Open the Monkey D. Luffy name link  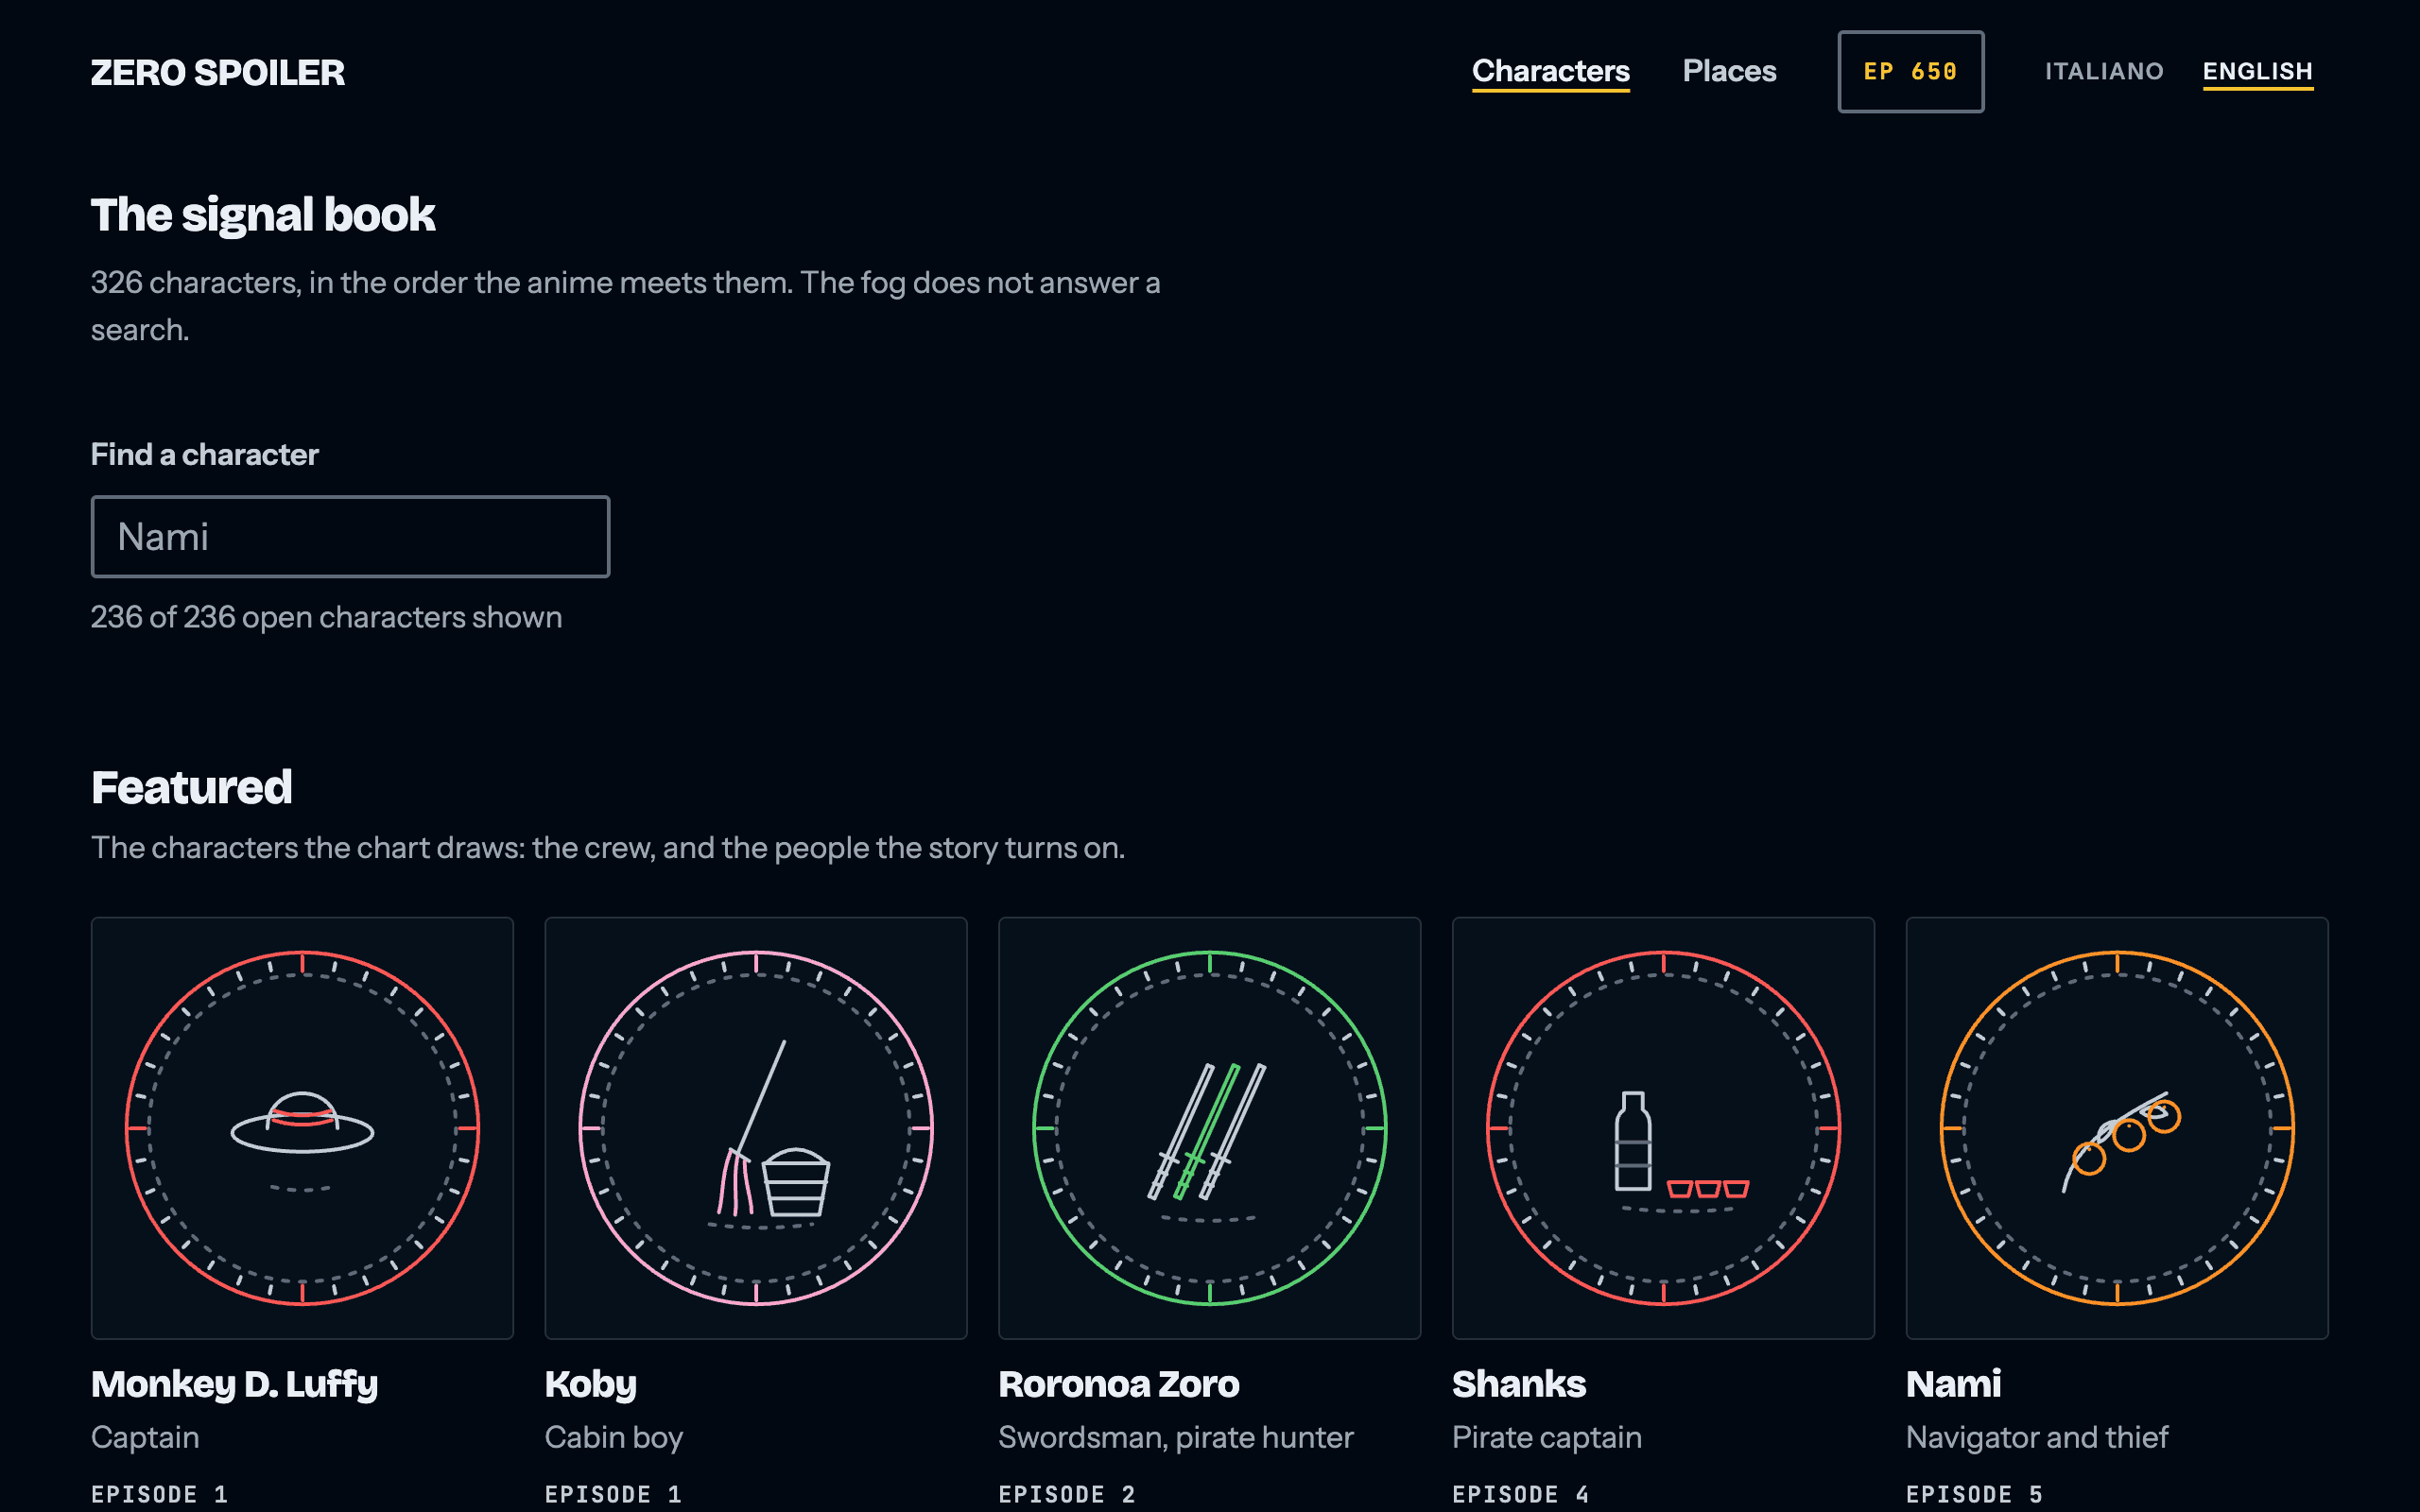pos(234,1384)
